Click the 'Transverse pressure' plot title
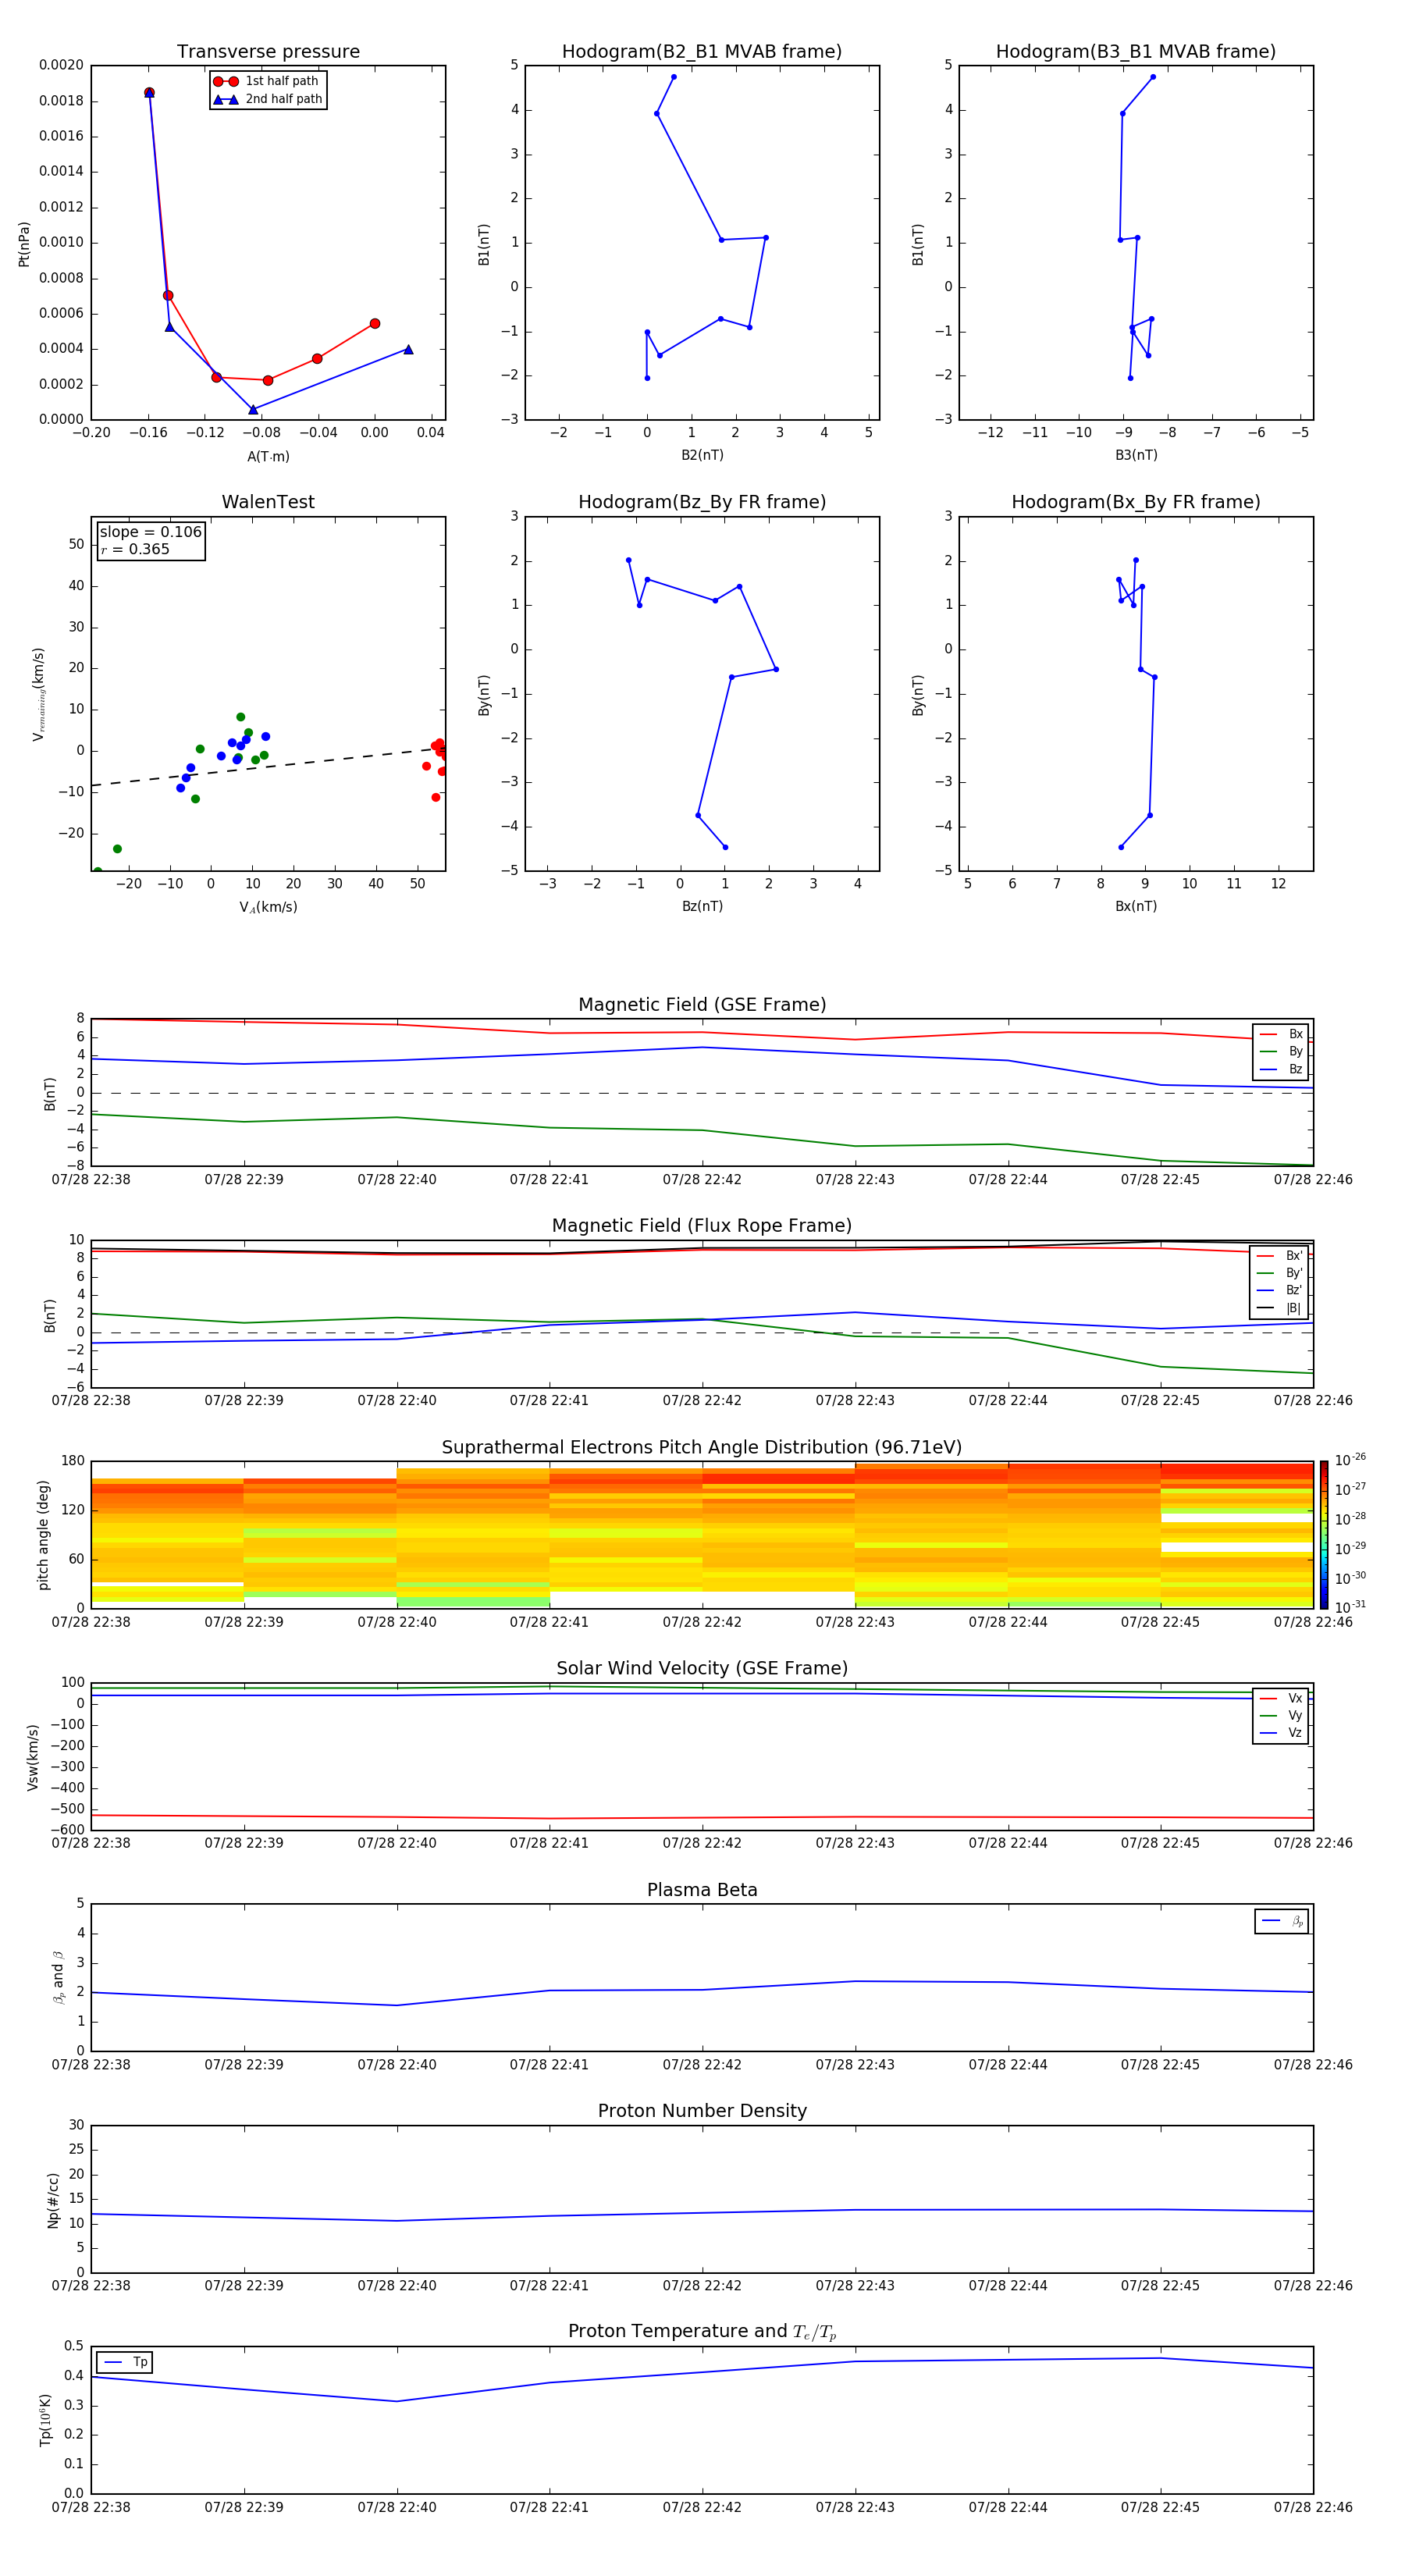Screen dimensions: 1405x2576 (268, 51)
